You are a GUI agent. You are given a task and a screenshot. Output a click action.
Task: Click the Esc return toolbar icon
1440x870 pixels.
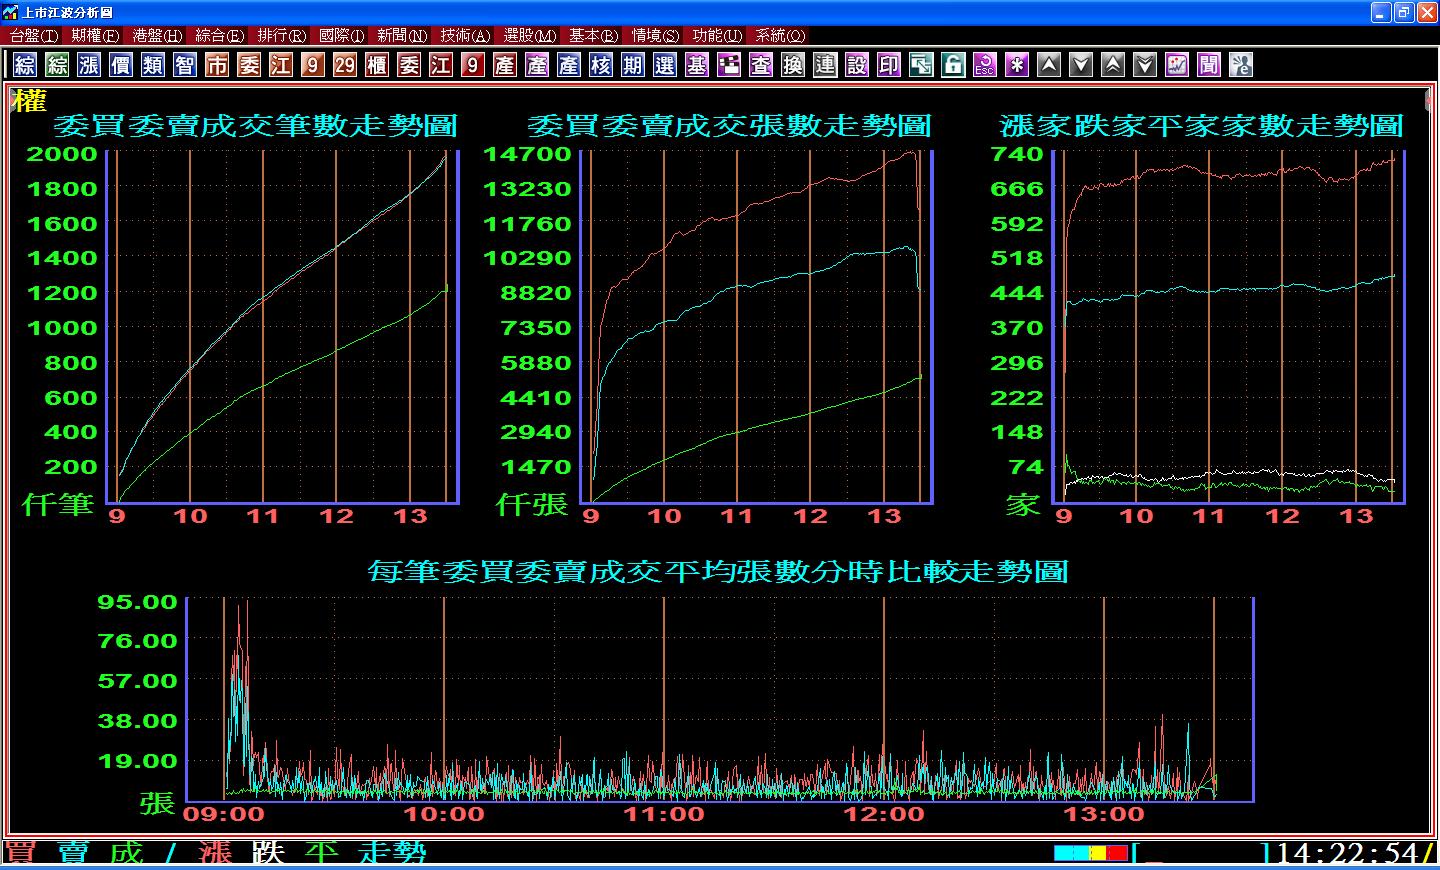click(985, 65)
